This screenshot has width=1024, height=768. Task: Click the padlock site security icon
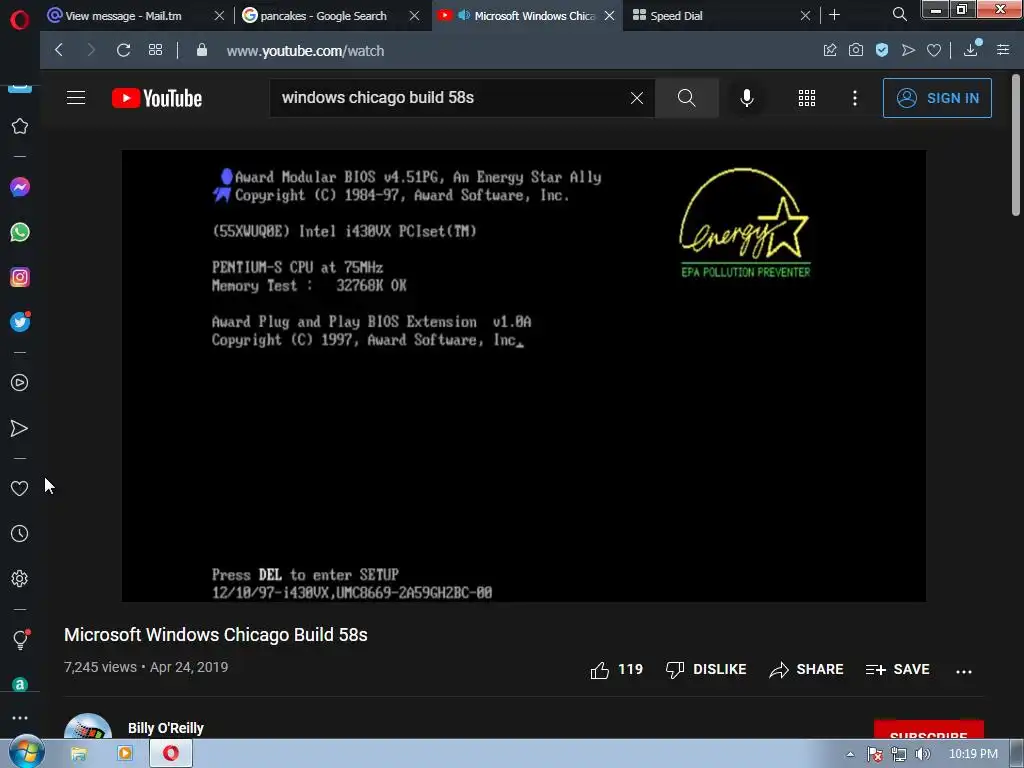coord(202,50)
